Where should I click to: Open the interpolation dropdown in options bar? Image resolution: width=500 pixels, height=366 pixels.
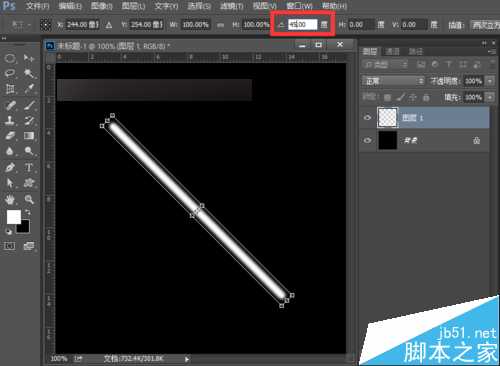click(x=485, y=25)
